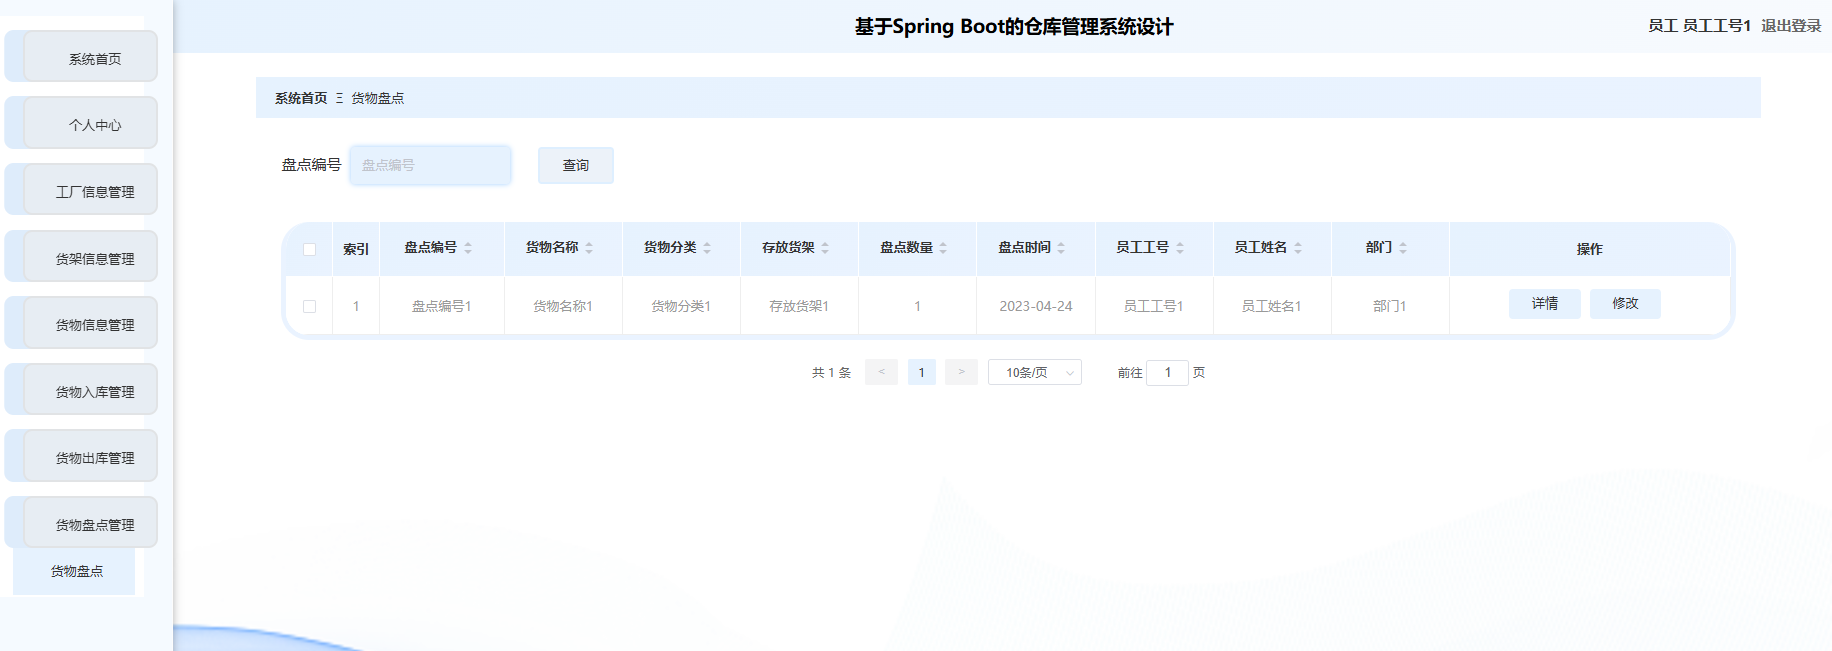1832x651 pixels.
Task: Click 退出登录 to log out
Action: (x=1791, y=26)
